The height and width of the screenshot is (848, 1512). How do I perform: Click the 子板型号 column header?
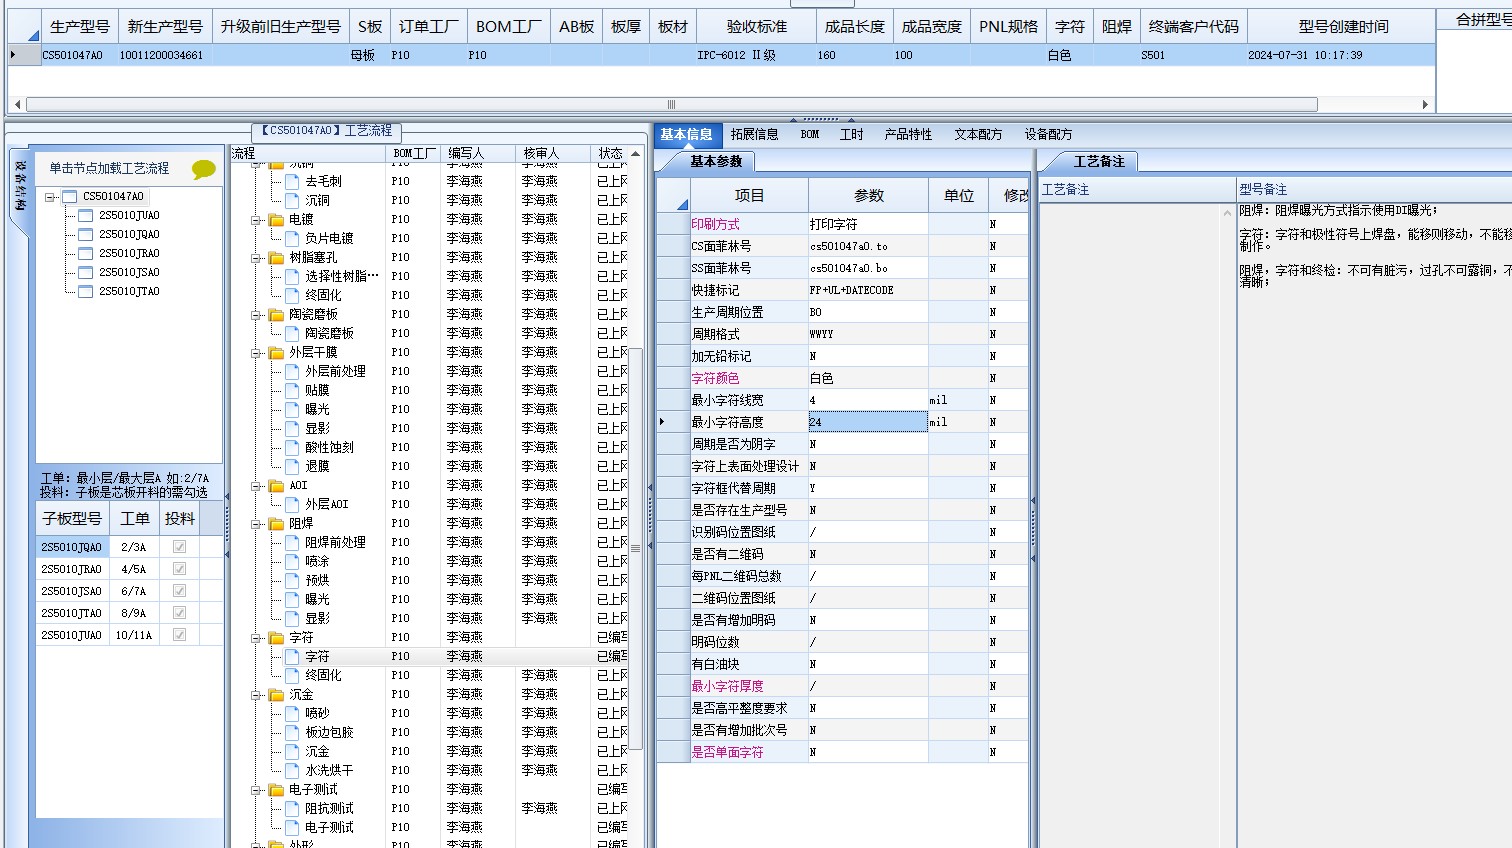(72, 518)
